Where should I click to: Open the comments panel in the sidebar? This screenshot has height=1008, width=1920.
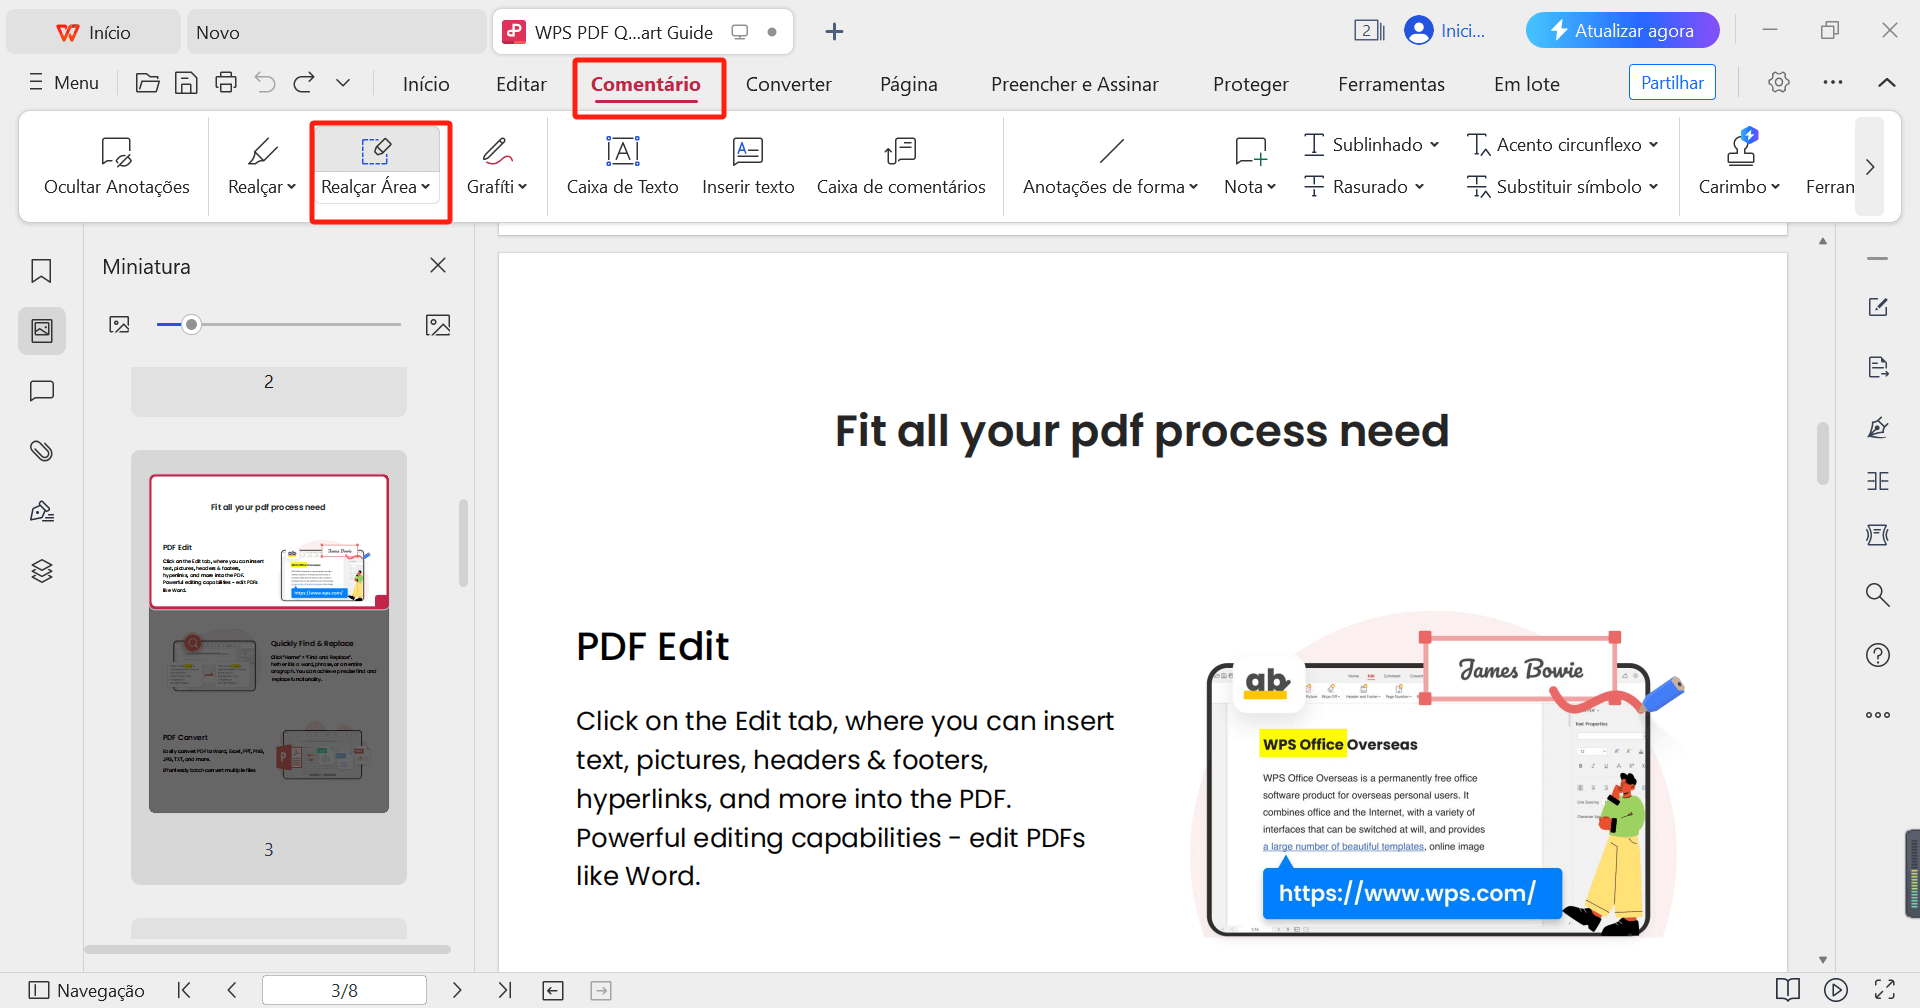[41, 390]
